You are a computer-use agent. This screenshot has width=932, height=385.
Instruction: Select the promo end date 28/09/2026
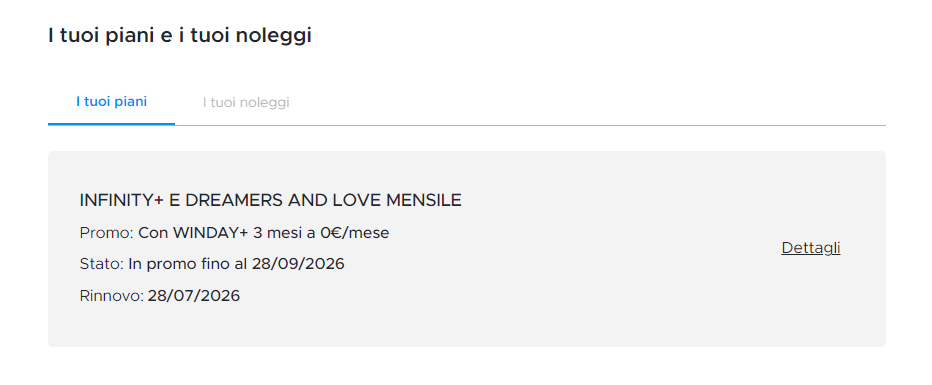[x=298, y=264]
